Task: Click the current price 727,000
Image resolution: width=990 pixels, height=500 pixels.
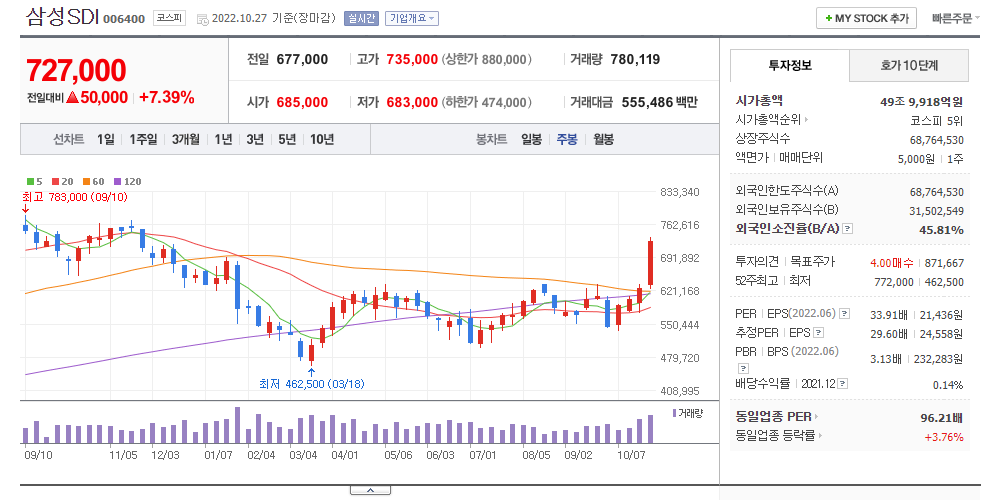Action: pyautogui.click(x=76, y=70)
